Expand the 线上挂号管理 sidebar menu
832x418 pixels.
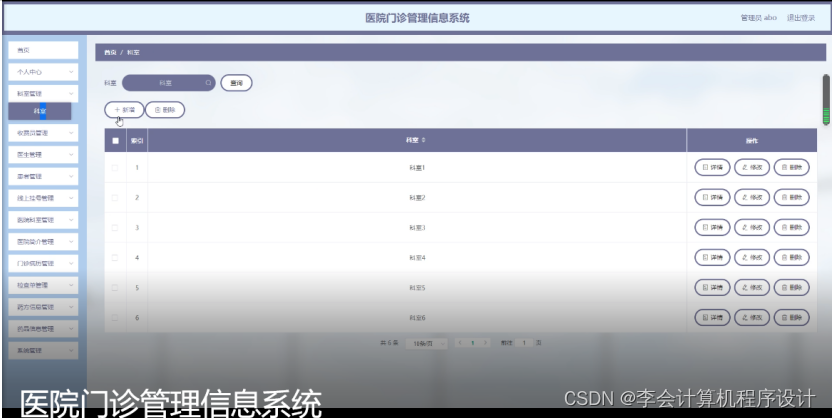[x=43, y=198]
